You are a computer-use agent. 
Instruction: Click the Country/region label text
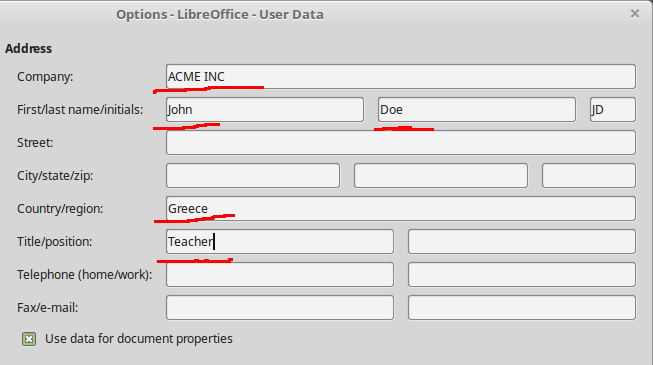(60, 208)
